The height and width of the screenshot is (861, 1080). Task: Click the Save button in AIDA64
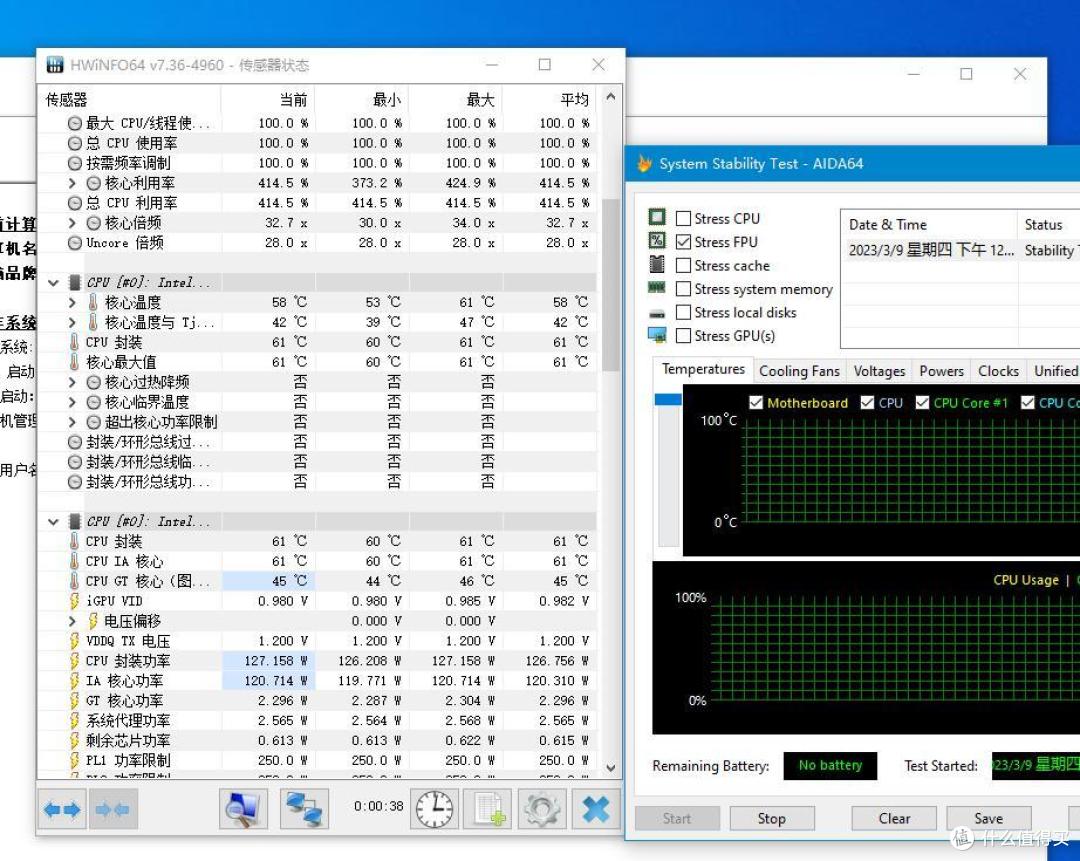(x=988, y=818)
